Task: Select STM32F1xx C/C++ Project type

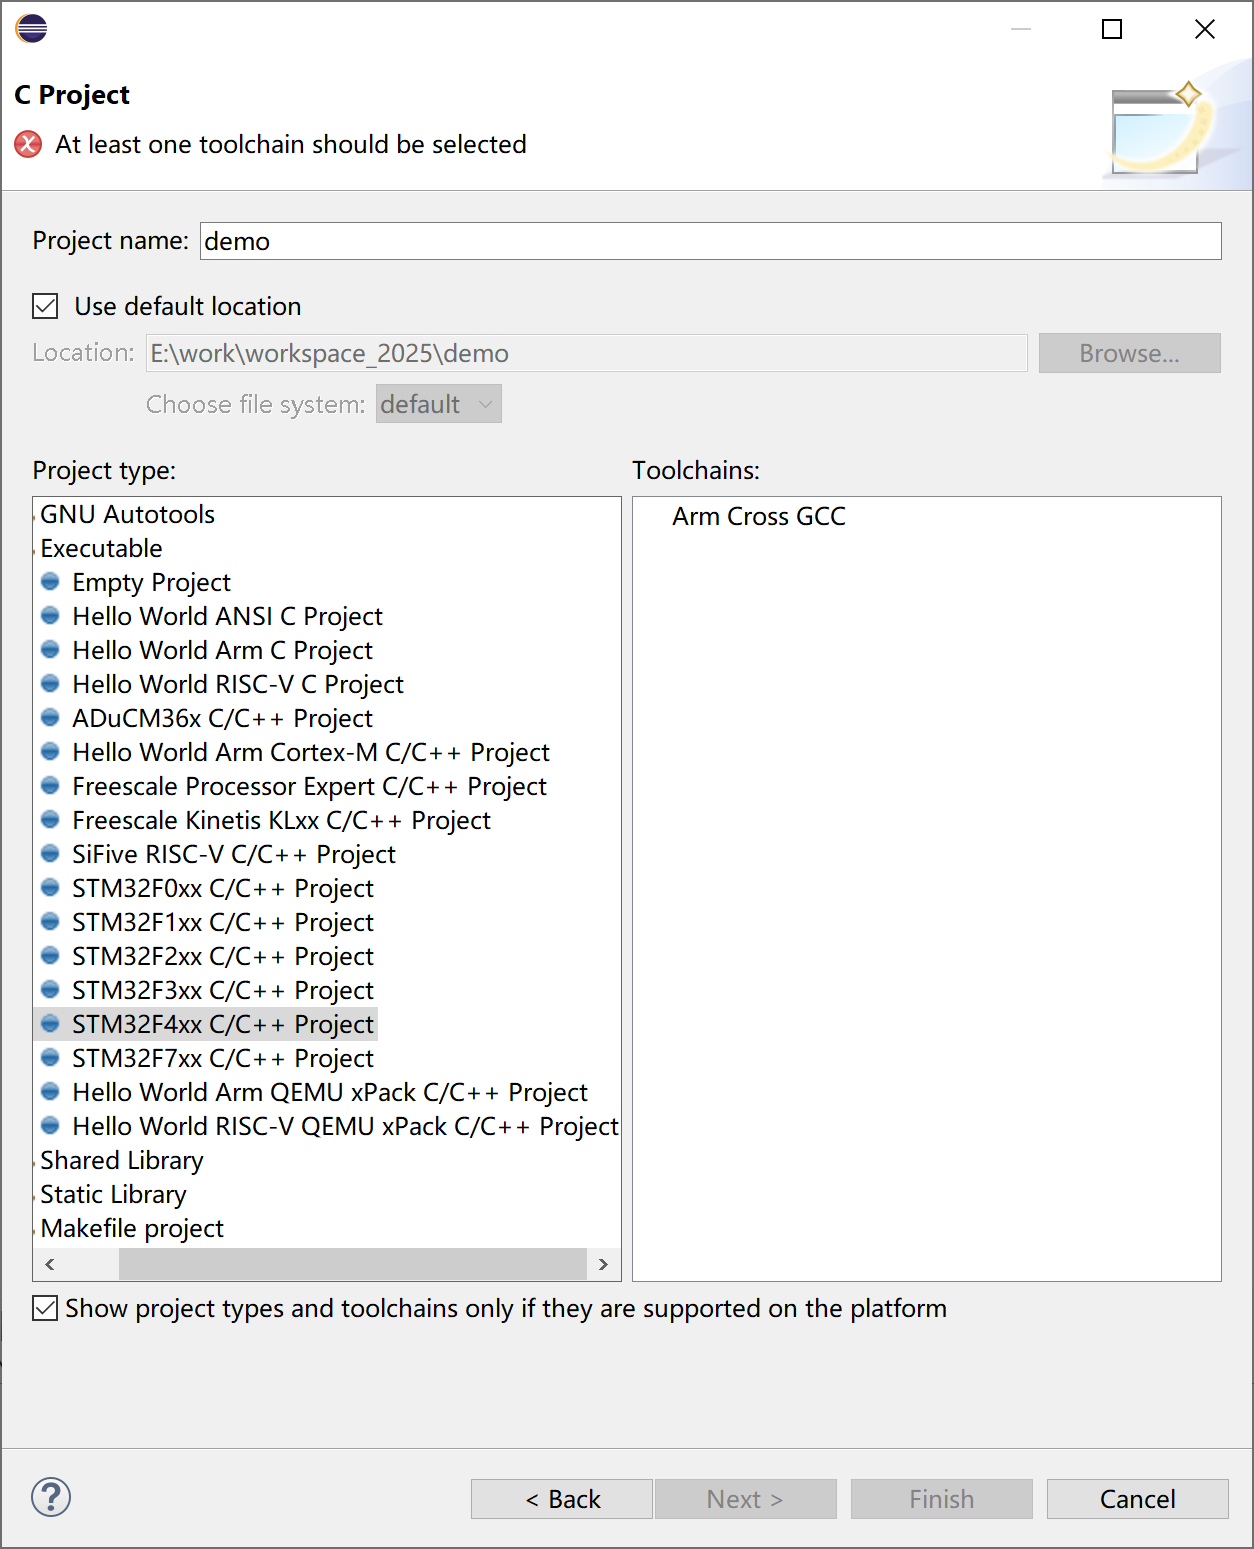Action: [x=222, y=922]
